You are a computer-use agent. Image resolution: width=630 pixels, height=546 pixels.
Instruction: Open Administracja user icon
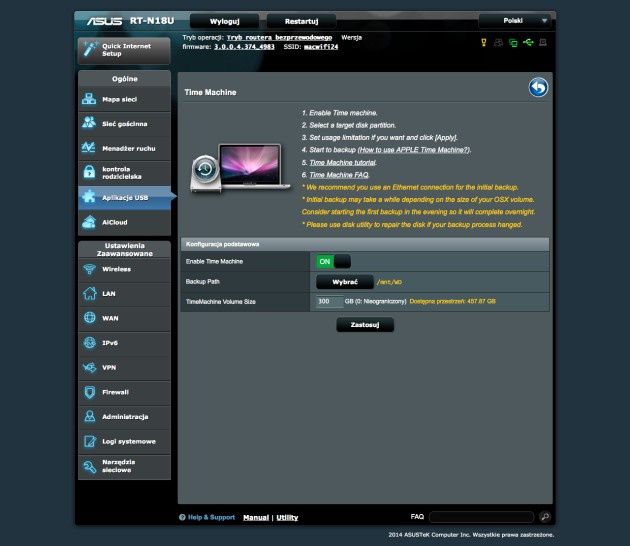point(89,416)
